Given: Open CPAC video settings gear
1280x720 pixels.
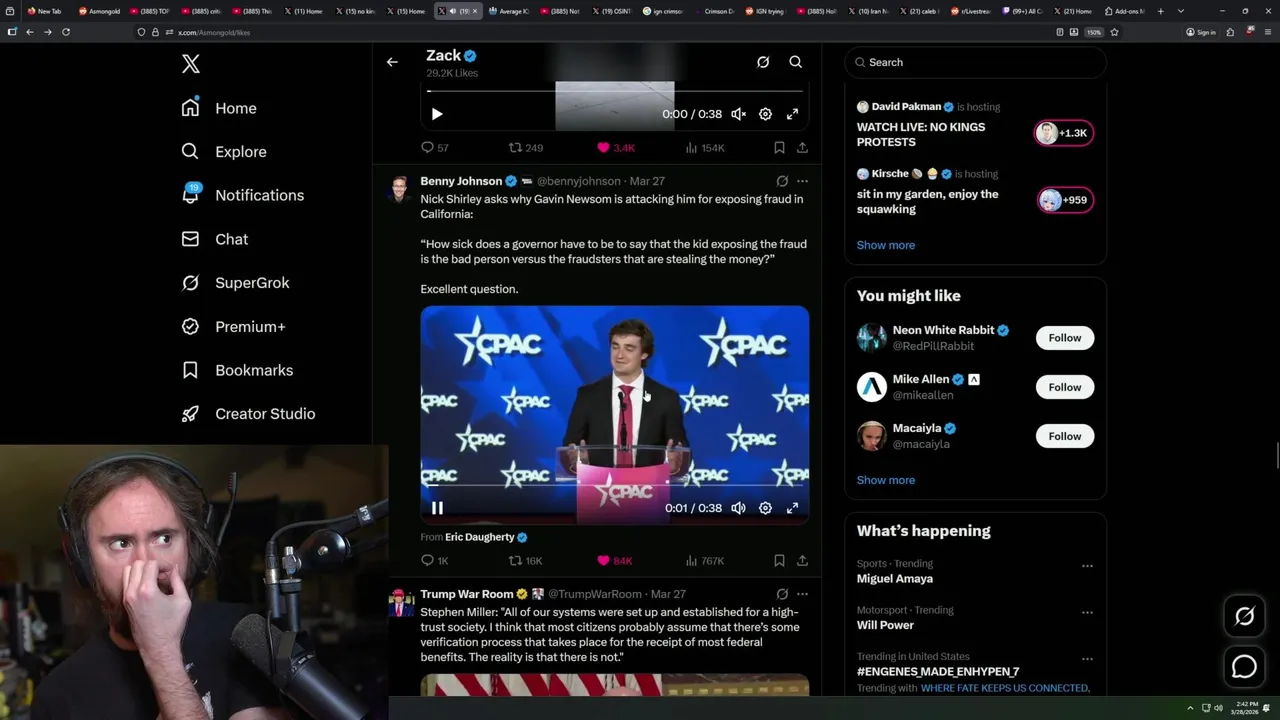Looking at the screenshot, I should point(765,508).
